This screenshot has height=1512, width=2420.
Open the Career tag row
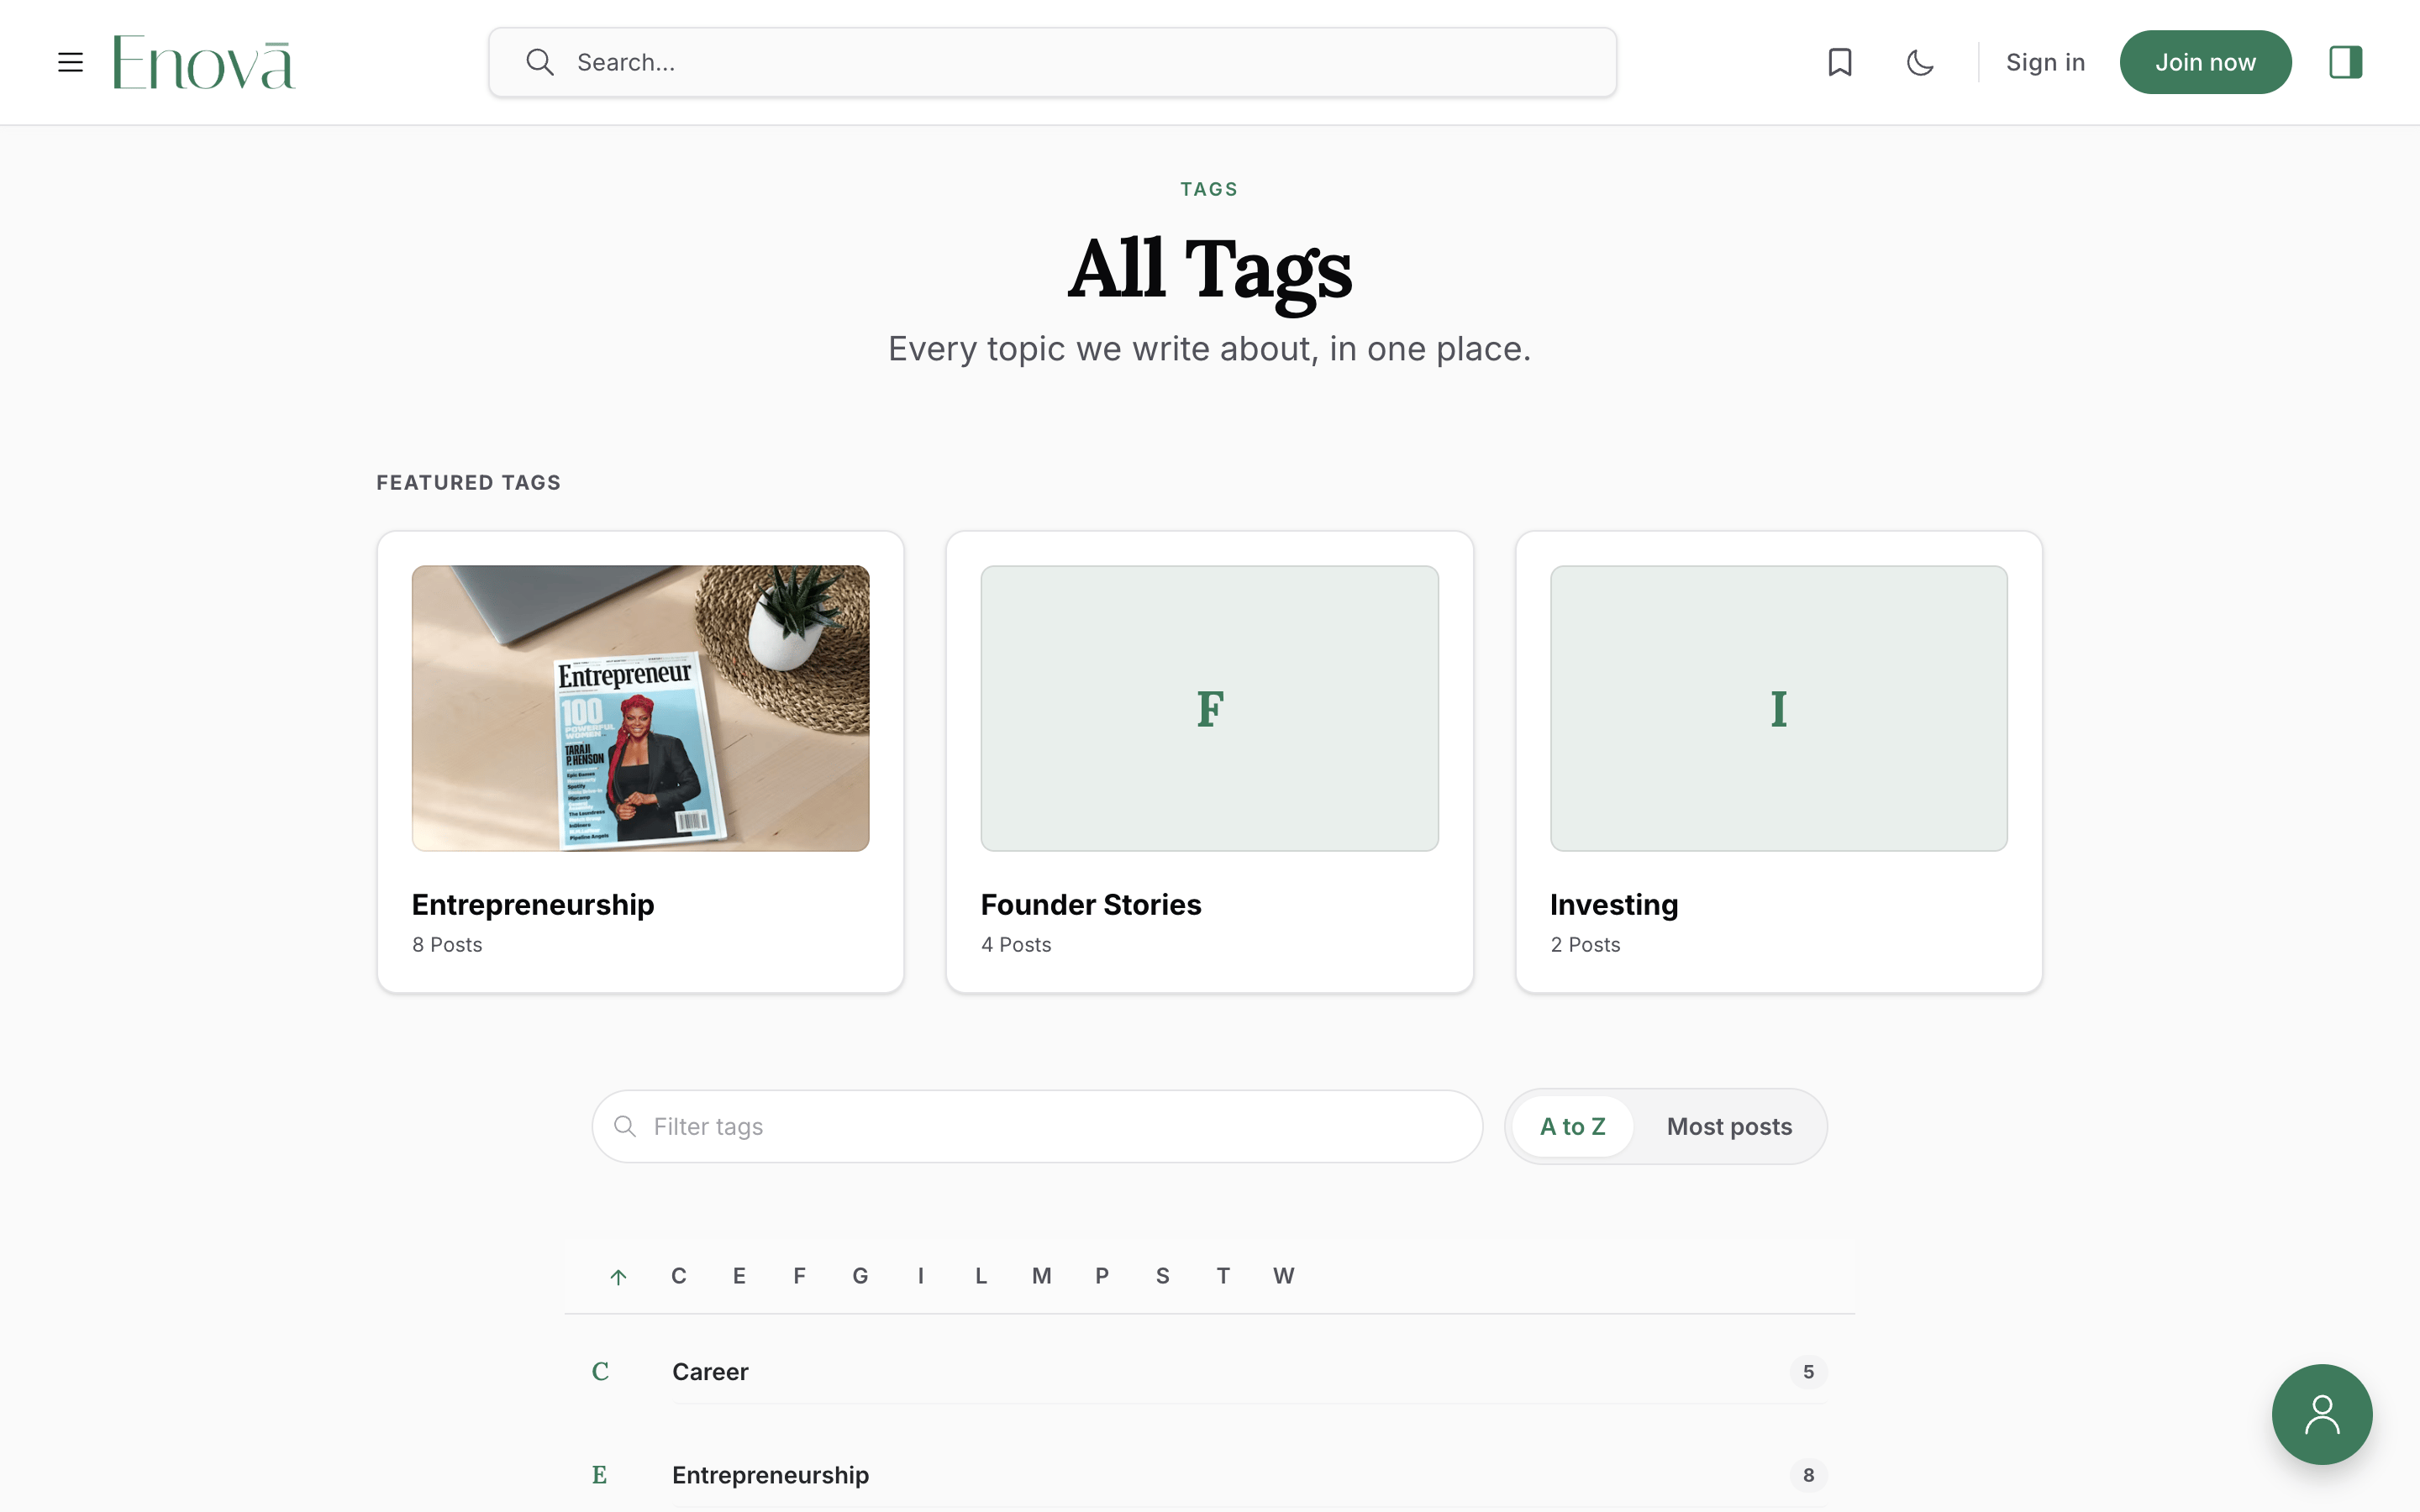(x=1209, y=1372)
